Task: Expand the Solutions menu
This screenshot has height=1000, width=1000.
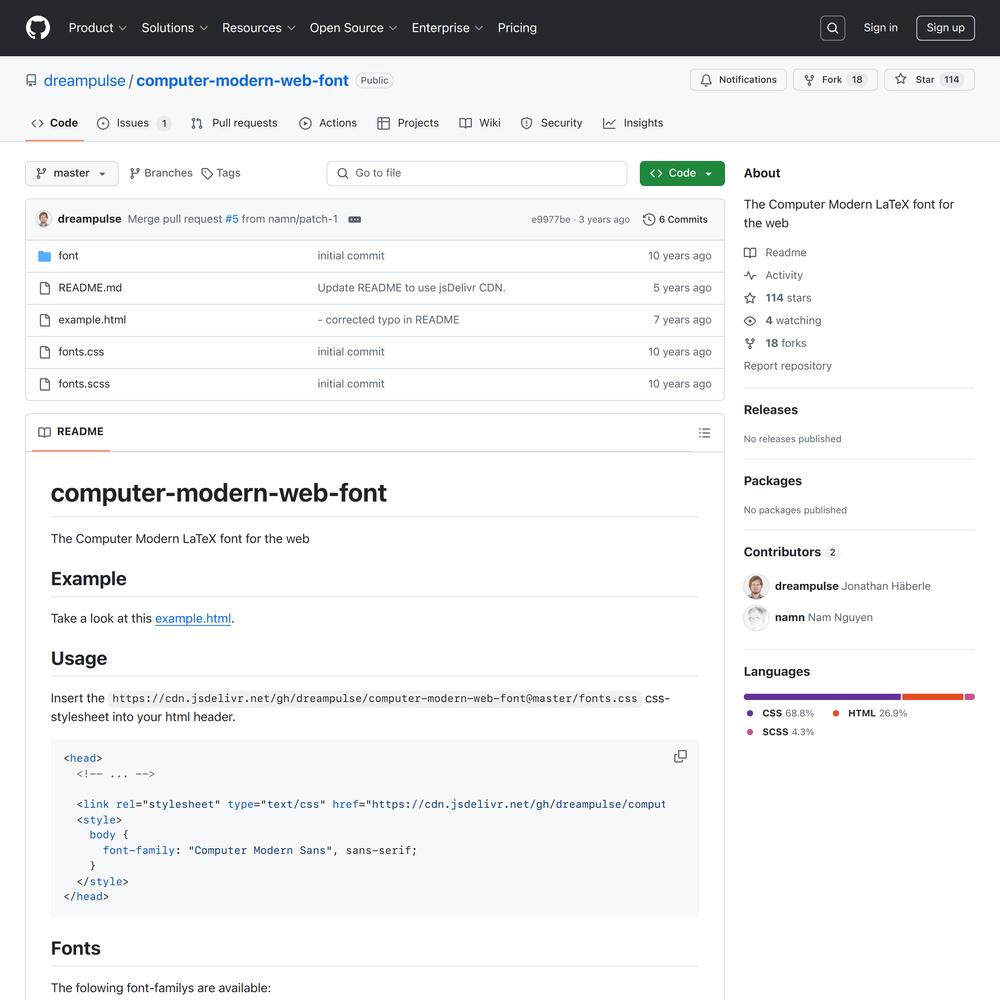Action: 175,28
